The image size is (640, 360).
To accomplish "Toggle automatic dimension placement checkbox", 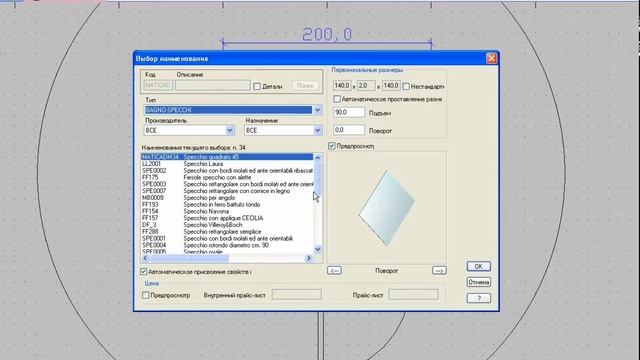I will (337, 99).
